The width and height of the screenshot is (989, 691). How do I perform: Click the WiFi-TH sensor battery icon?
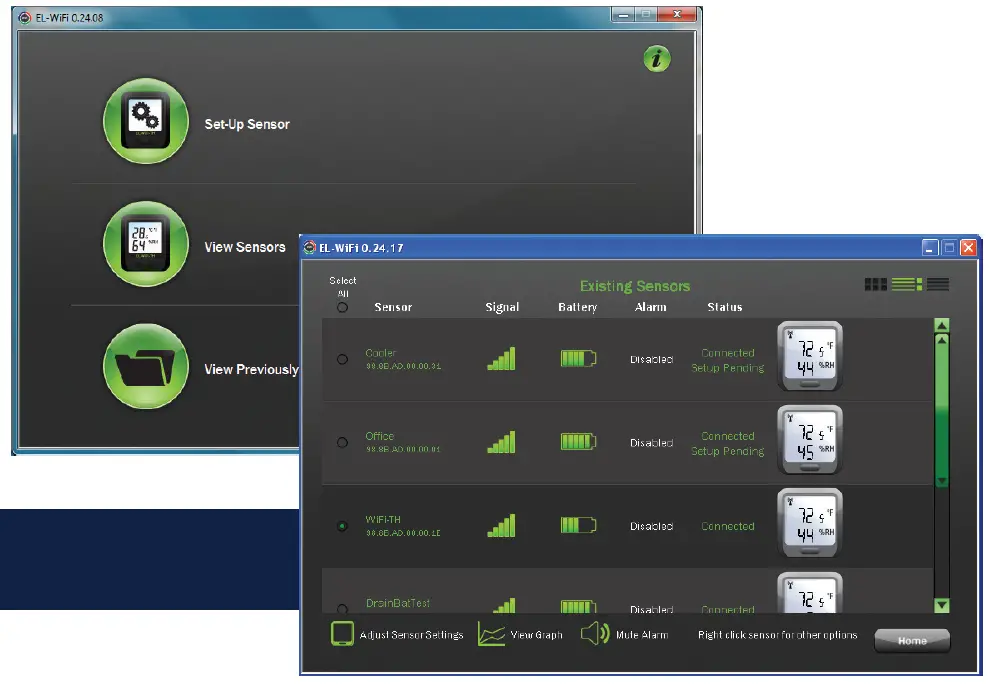coord(578,525)
